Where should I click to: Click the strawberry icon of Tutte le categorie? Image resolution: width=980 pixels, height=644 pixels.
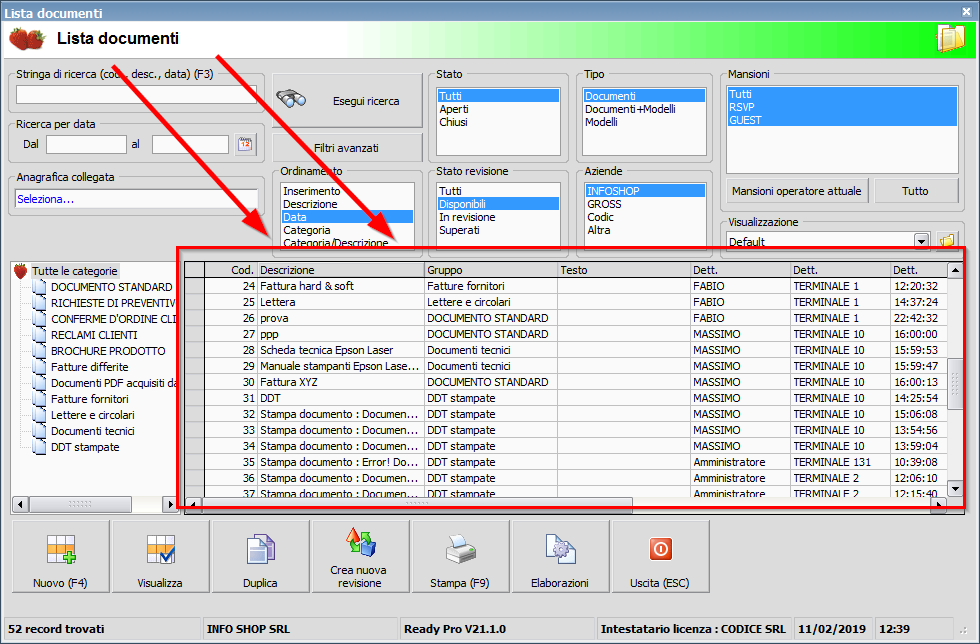(x=21, y=271)
